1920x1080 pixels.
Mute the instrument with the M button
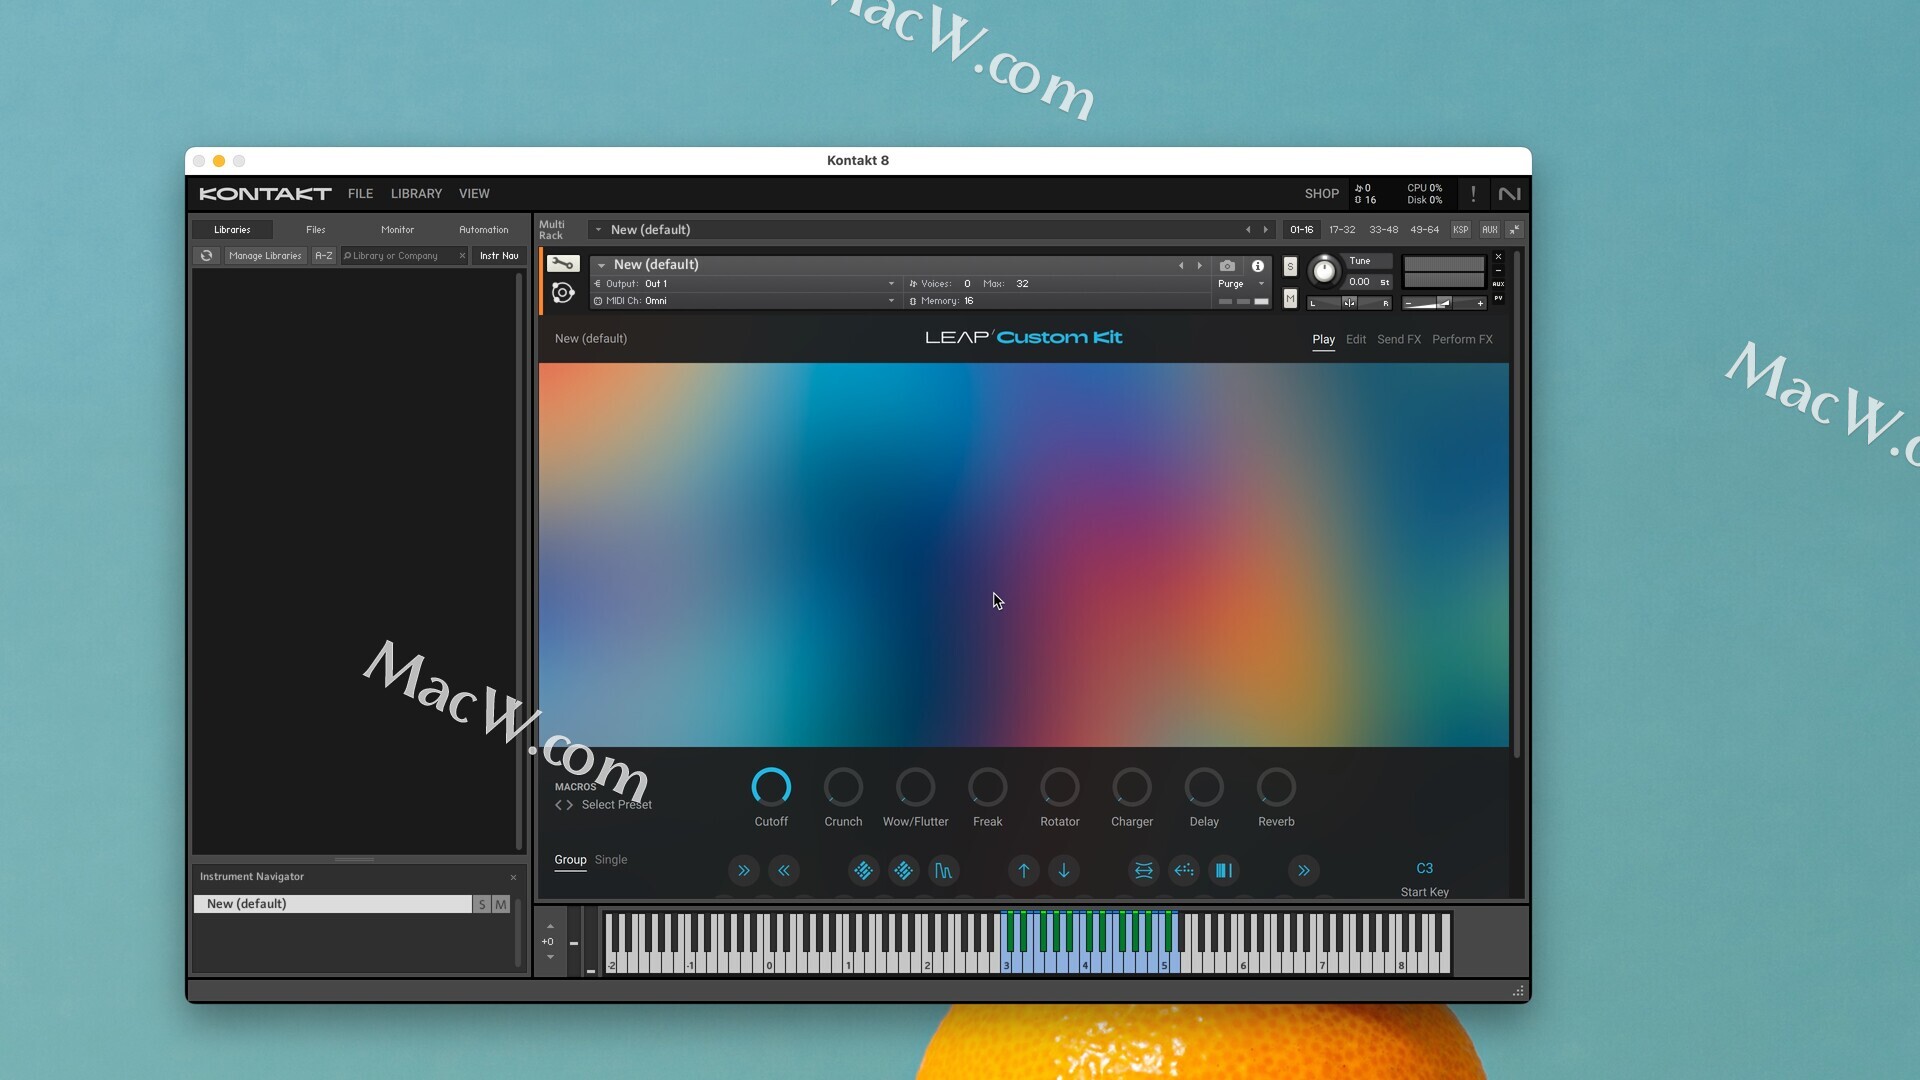(1290, 298)
